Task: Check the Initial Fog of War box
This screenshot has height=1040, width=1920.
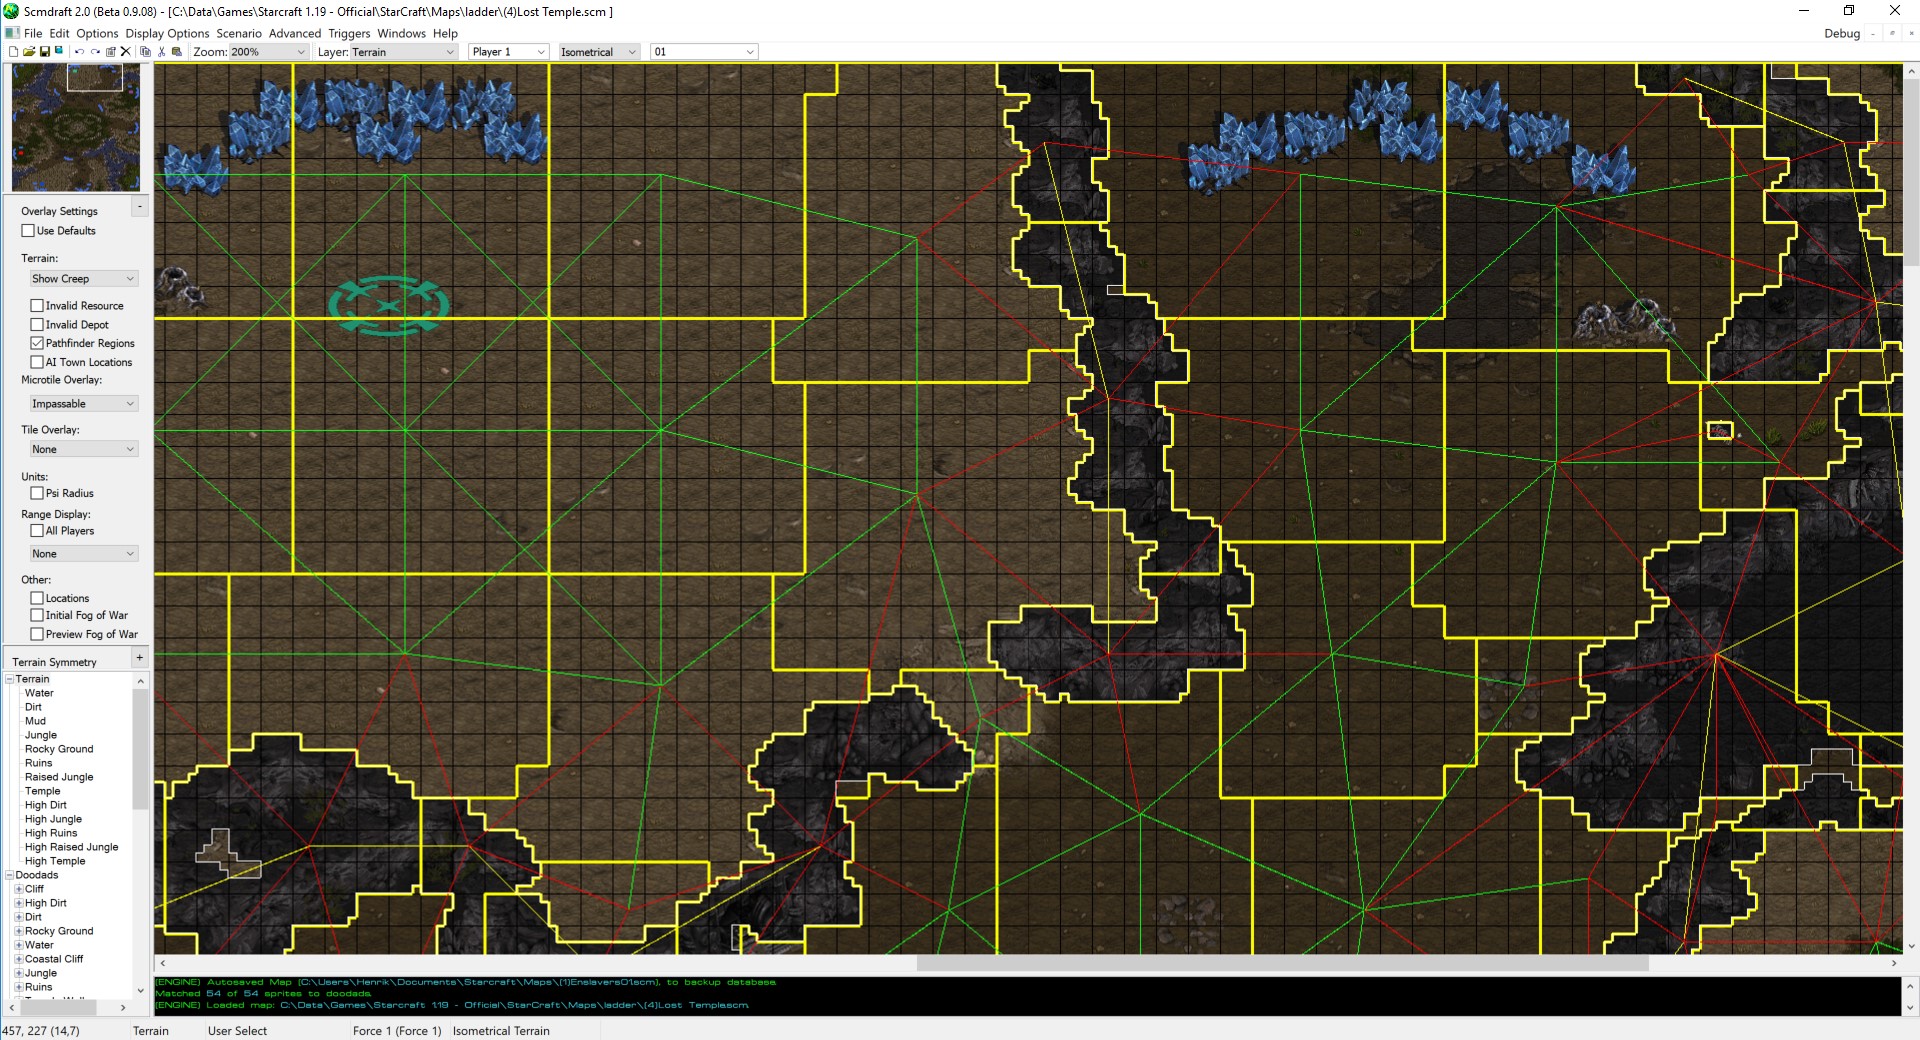Action: (x=37, y=616)
